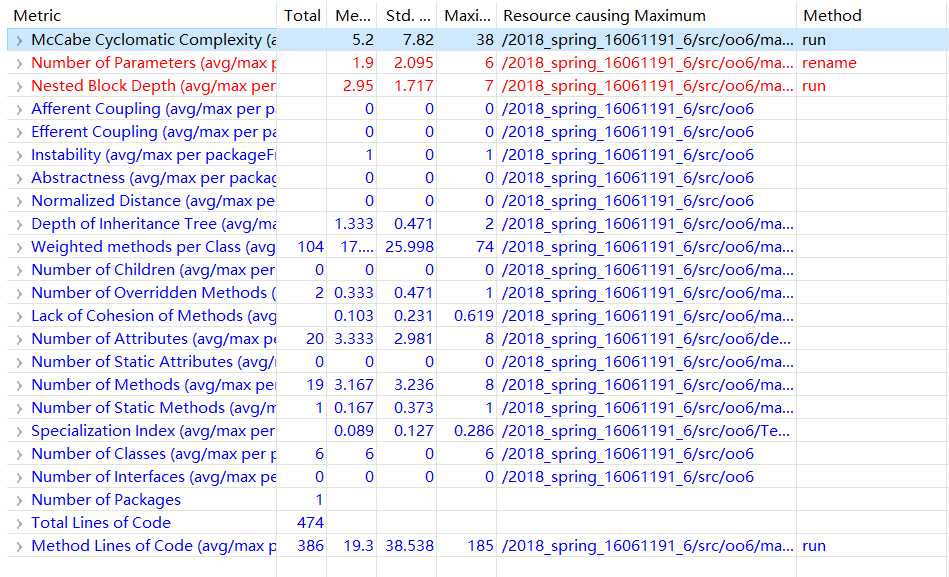This screenshot has width=949, height=577.
Task: Click maximum value 74
Action: [x=485, y=247]
